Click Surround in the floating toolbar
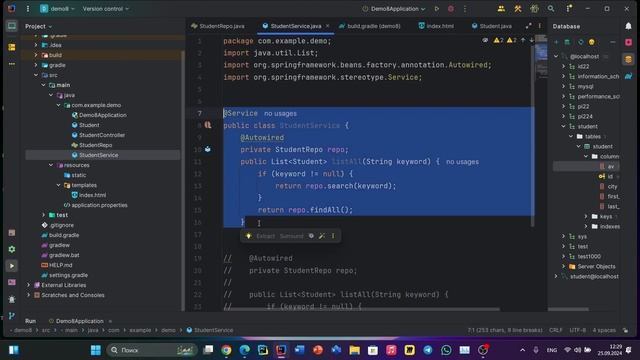 tap(291, 236)
